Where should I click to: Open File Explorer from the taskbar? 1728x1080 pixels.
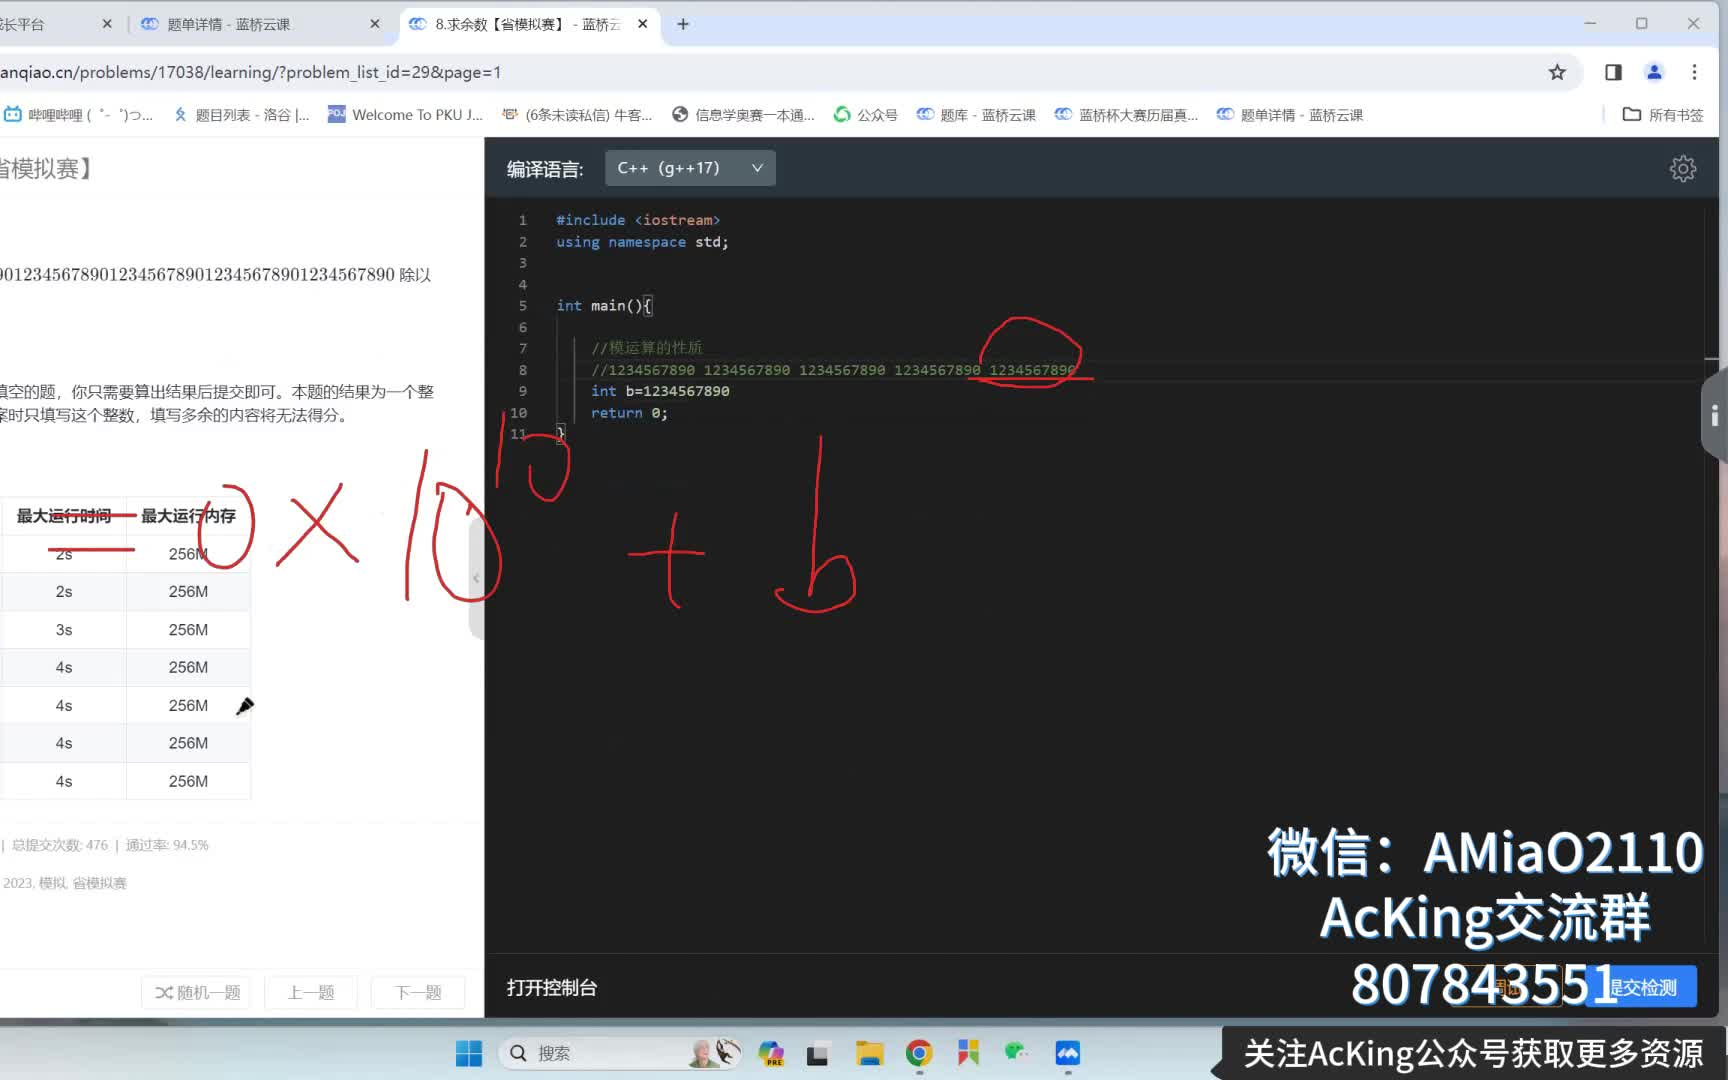tap(869, 1053)
